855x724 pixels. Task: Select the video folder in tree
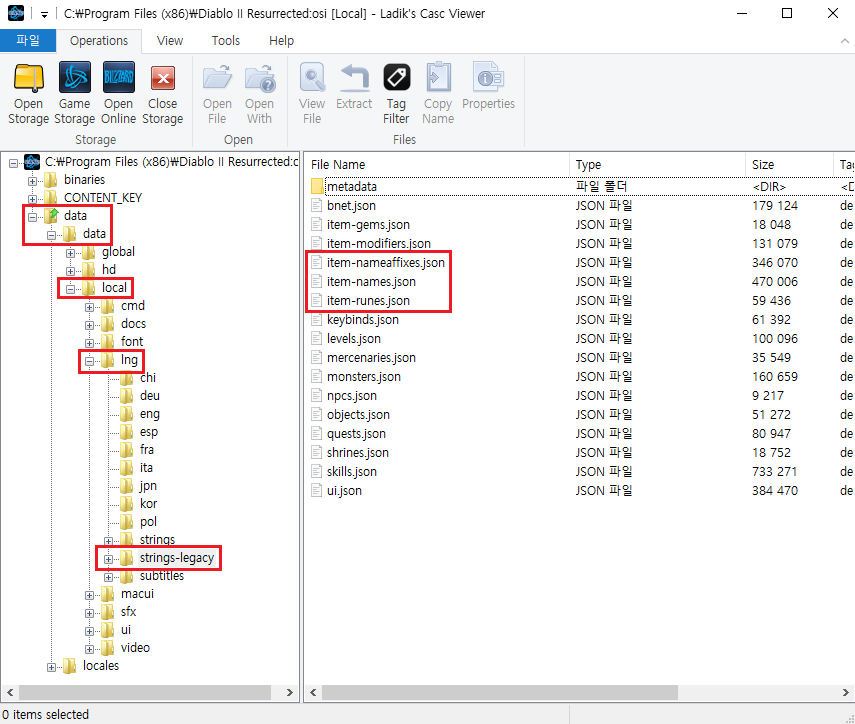(135, 648)
